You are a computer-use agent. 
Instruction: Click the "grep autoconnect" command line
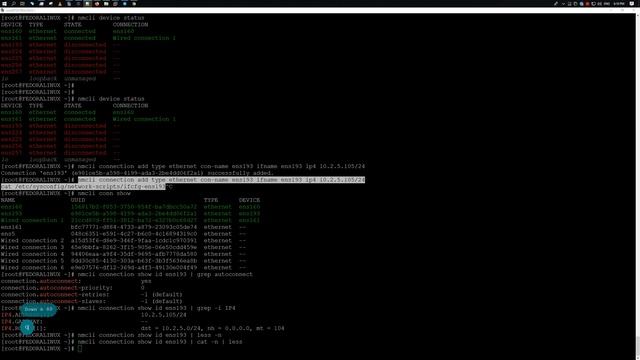coord(165,274)
